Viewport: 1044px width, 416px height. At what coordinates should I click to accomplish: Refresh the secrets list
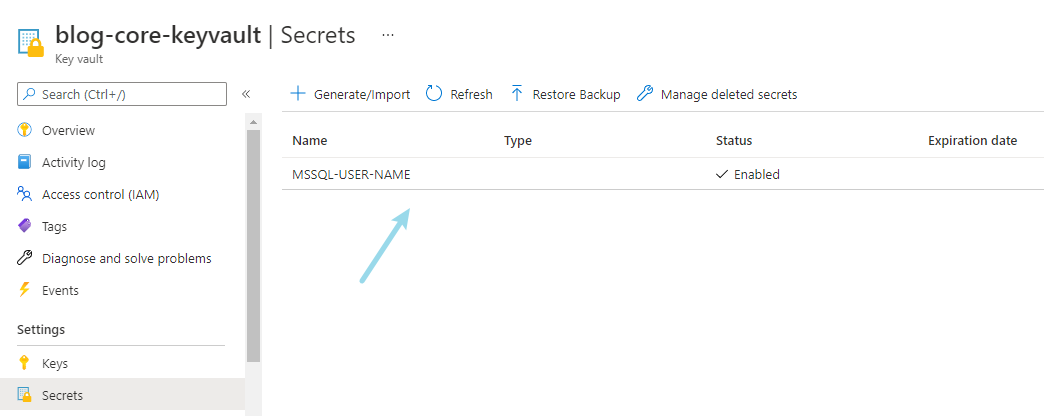pos(459,94)
